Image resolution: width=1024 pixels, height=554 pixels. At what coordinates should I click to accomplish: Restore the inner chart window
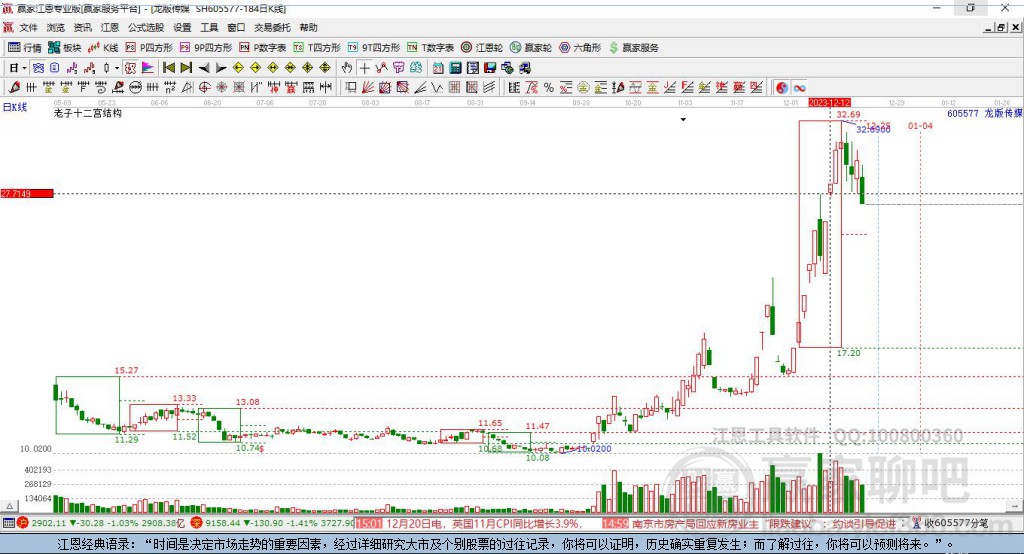(1000, 27)
